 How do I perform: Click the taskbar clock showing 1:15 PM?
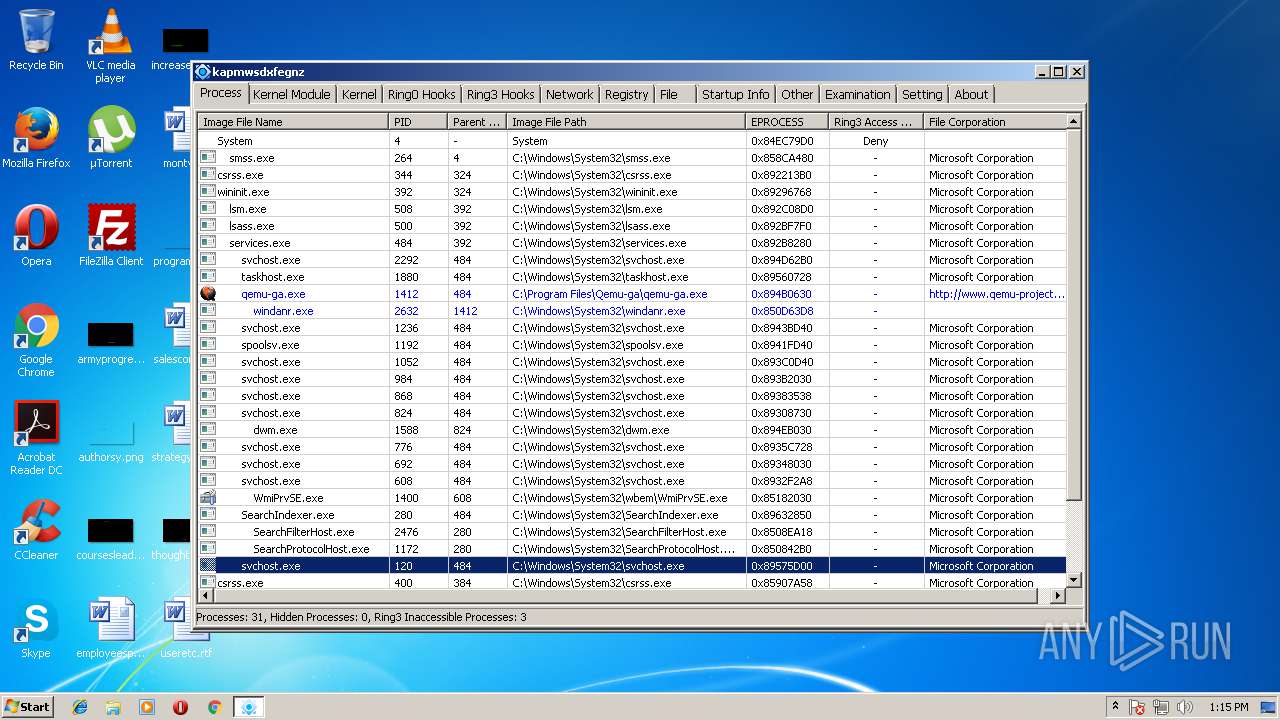(x=1228, y=707)
